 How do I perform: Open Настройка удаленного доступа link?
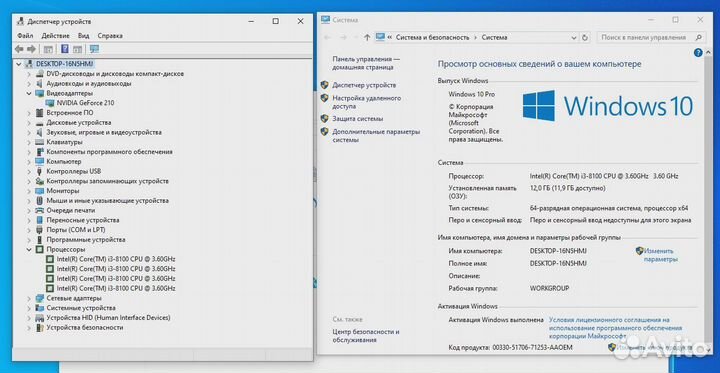tap(366, 102)
